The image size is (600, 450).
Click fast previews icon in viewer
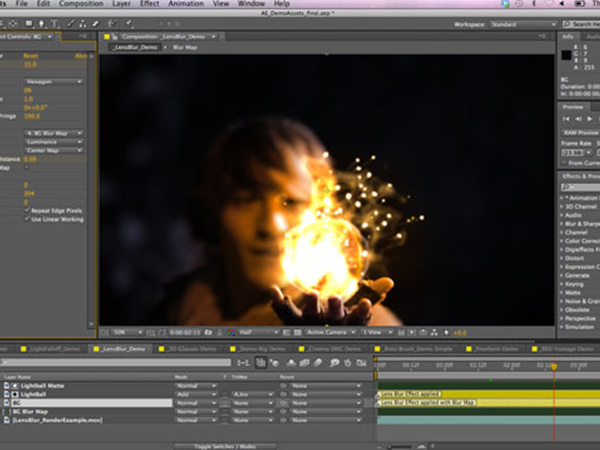[412, 333]
